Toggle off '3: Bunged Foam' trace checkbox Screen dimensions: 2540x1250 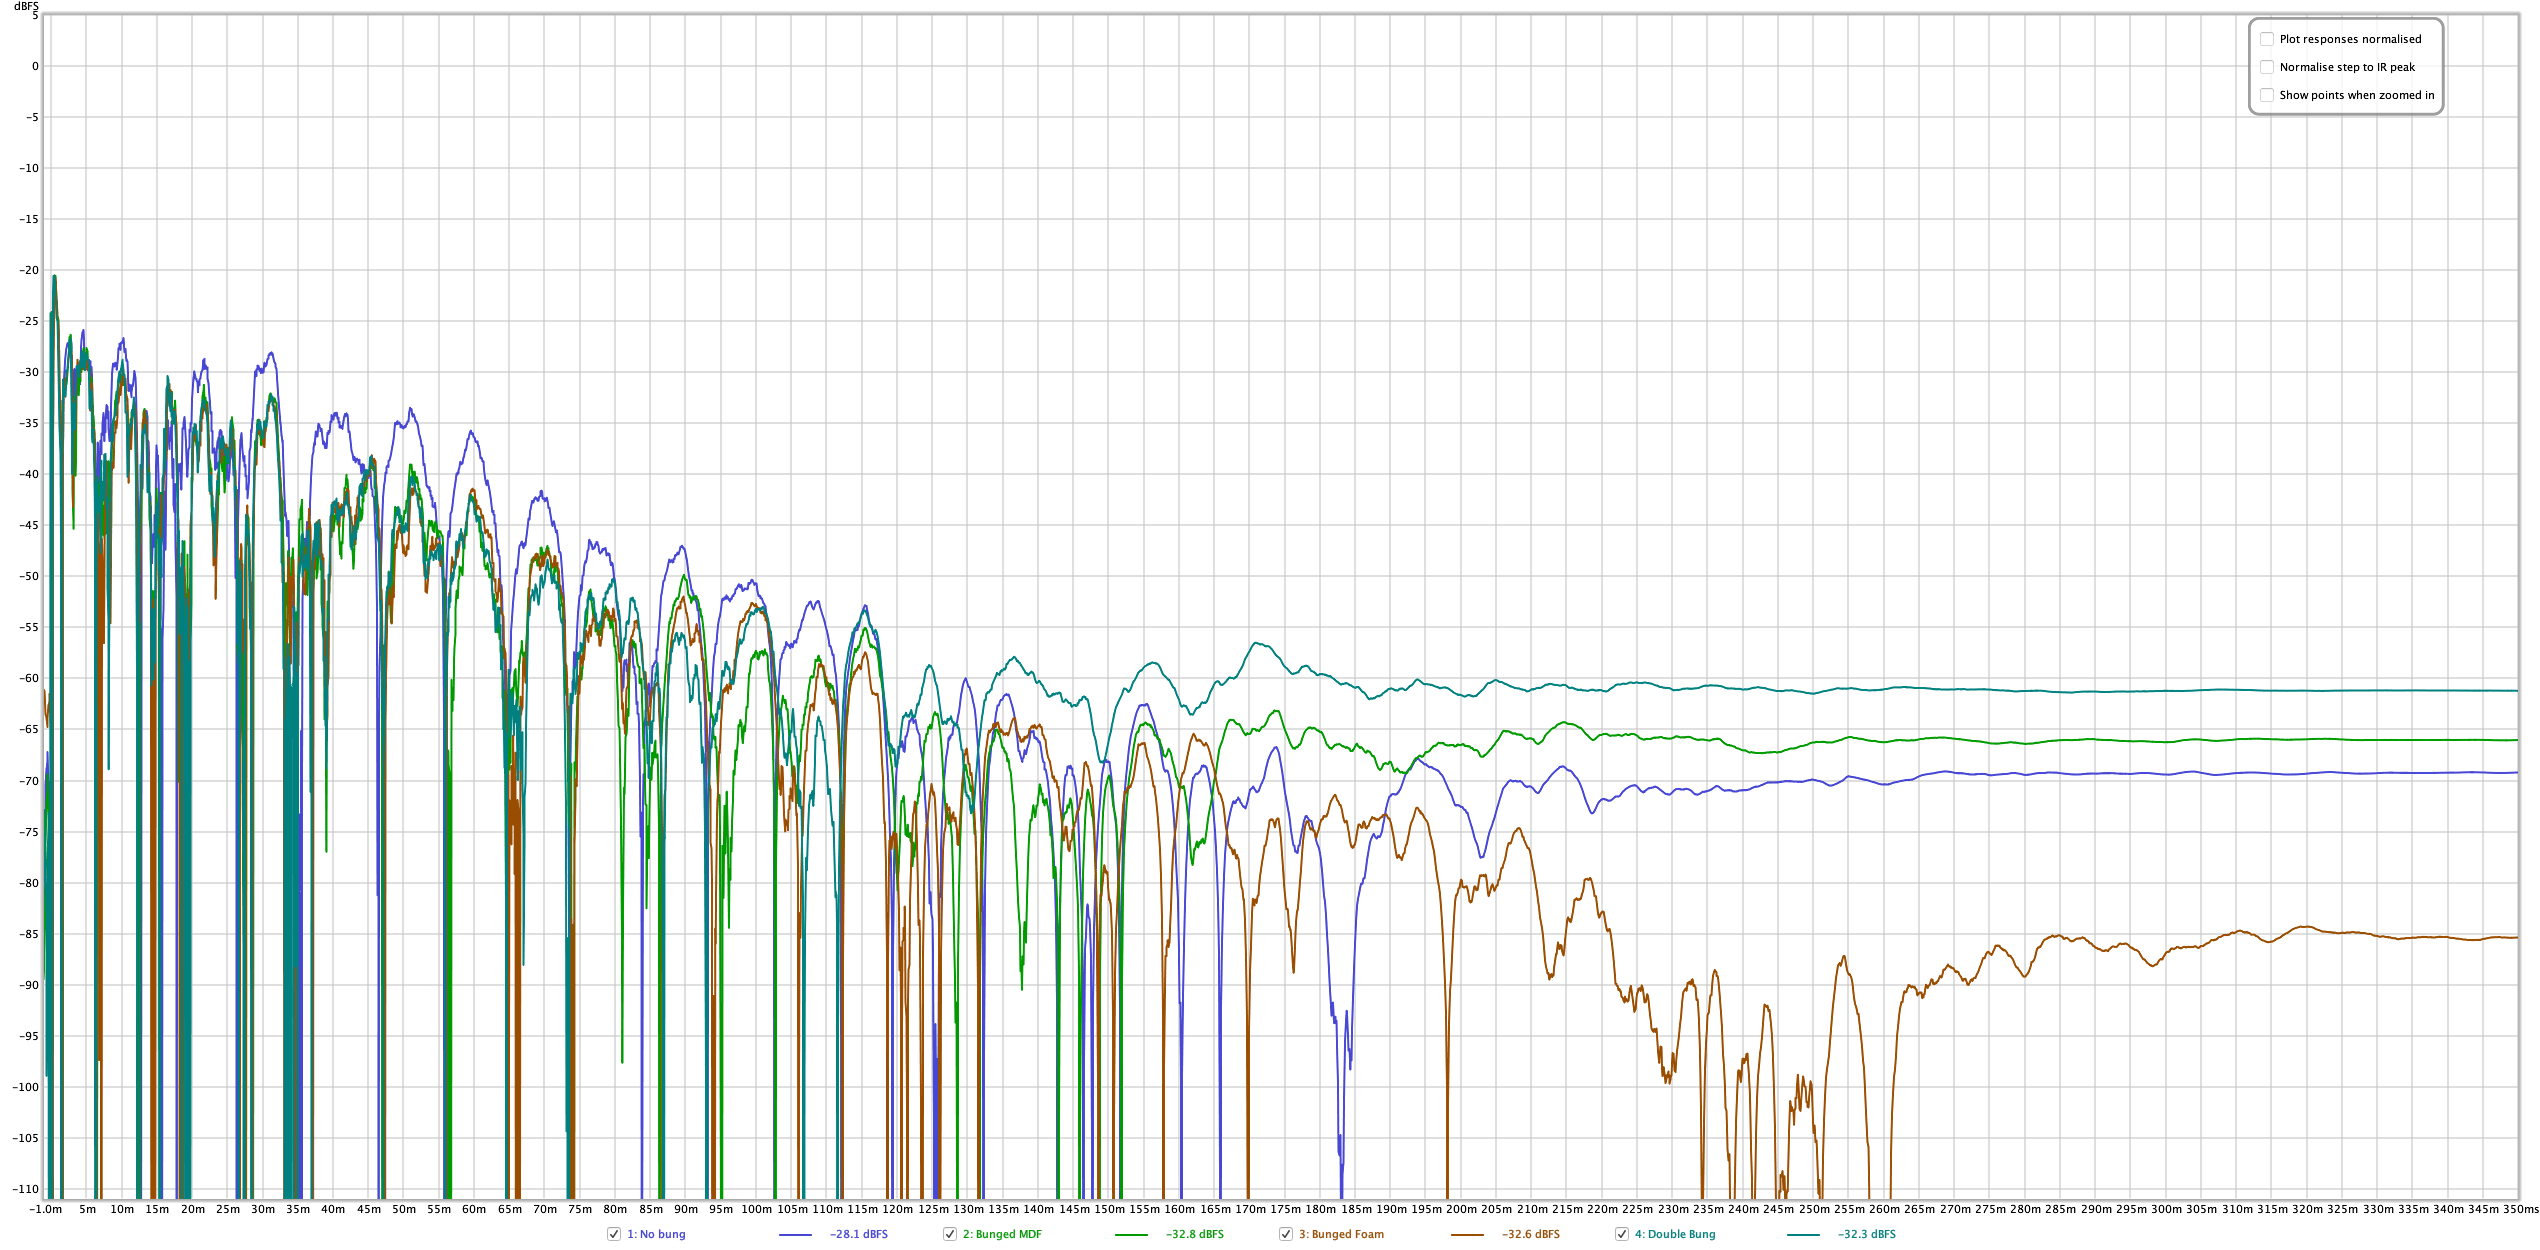[1286, 1234]
